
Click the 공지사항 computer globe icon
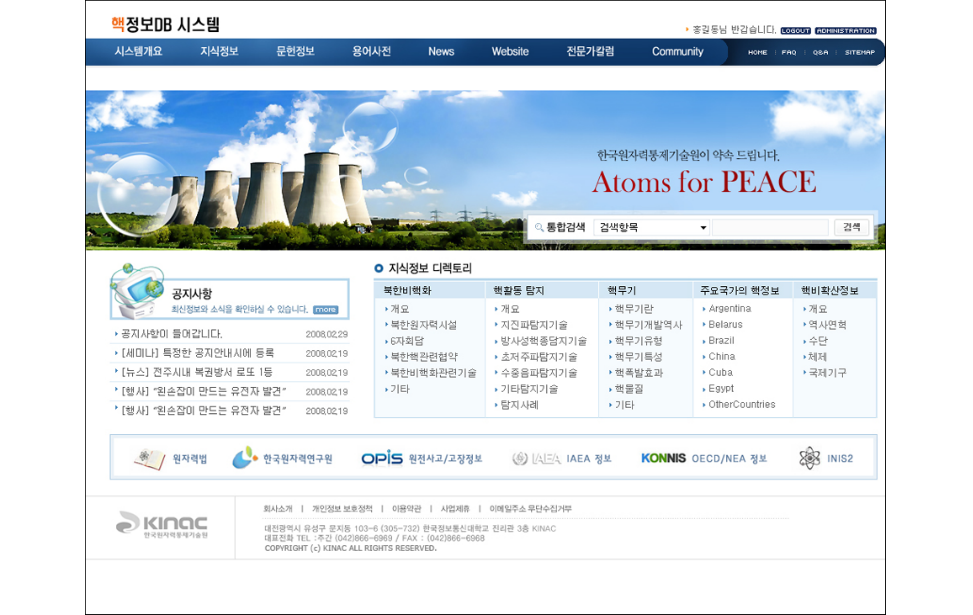pos(136,287)
